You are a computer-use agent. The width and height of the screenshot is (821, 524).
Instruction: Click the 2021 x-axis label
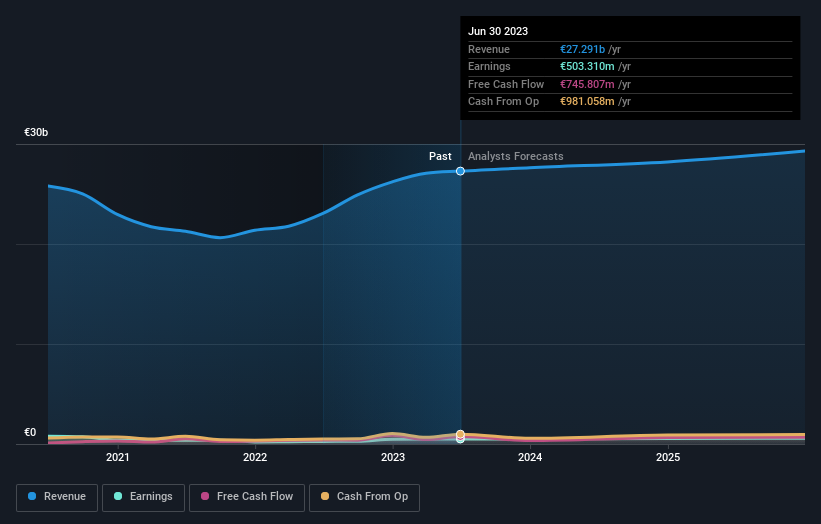coord(118,458)
